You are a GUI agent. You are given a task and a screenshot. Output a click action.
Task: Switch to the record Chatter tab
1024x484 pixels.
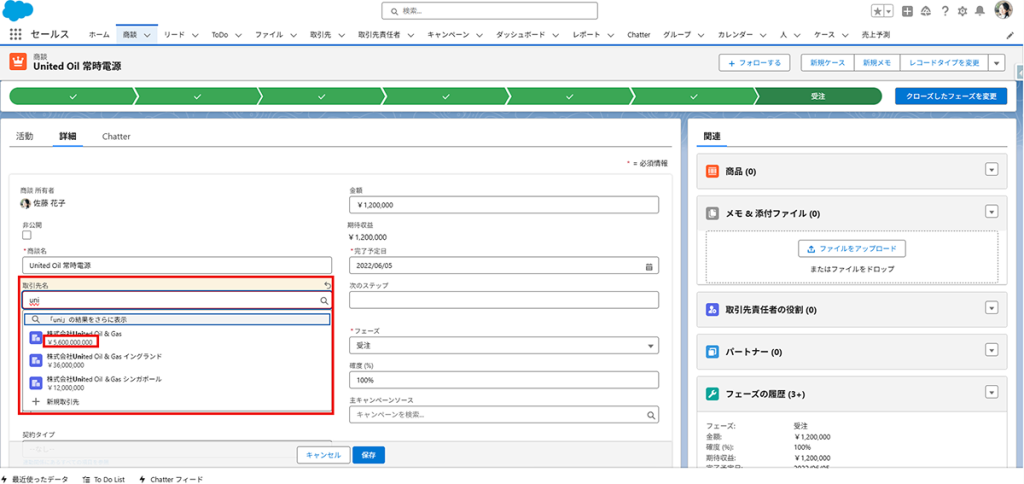coord(116,137)
